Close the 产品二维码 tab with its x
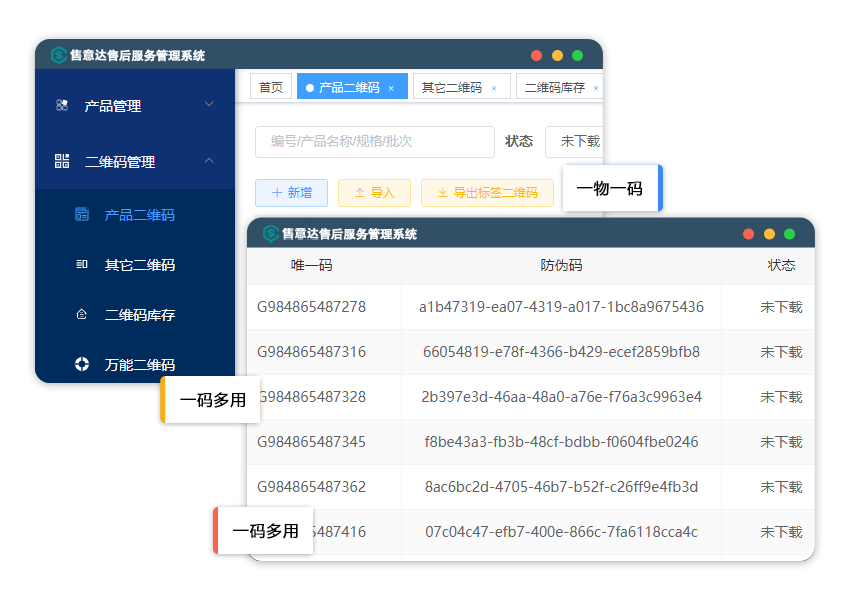The image size is (850, 600). coord(391,88)
